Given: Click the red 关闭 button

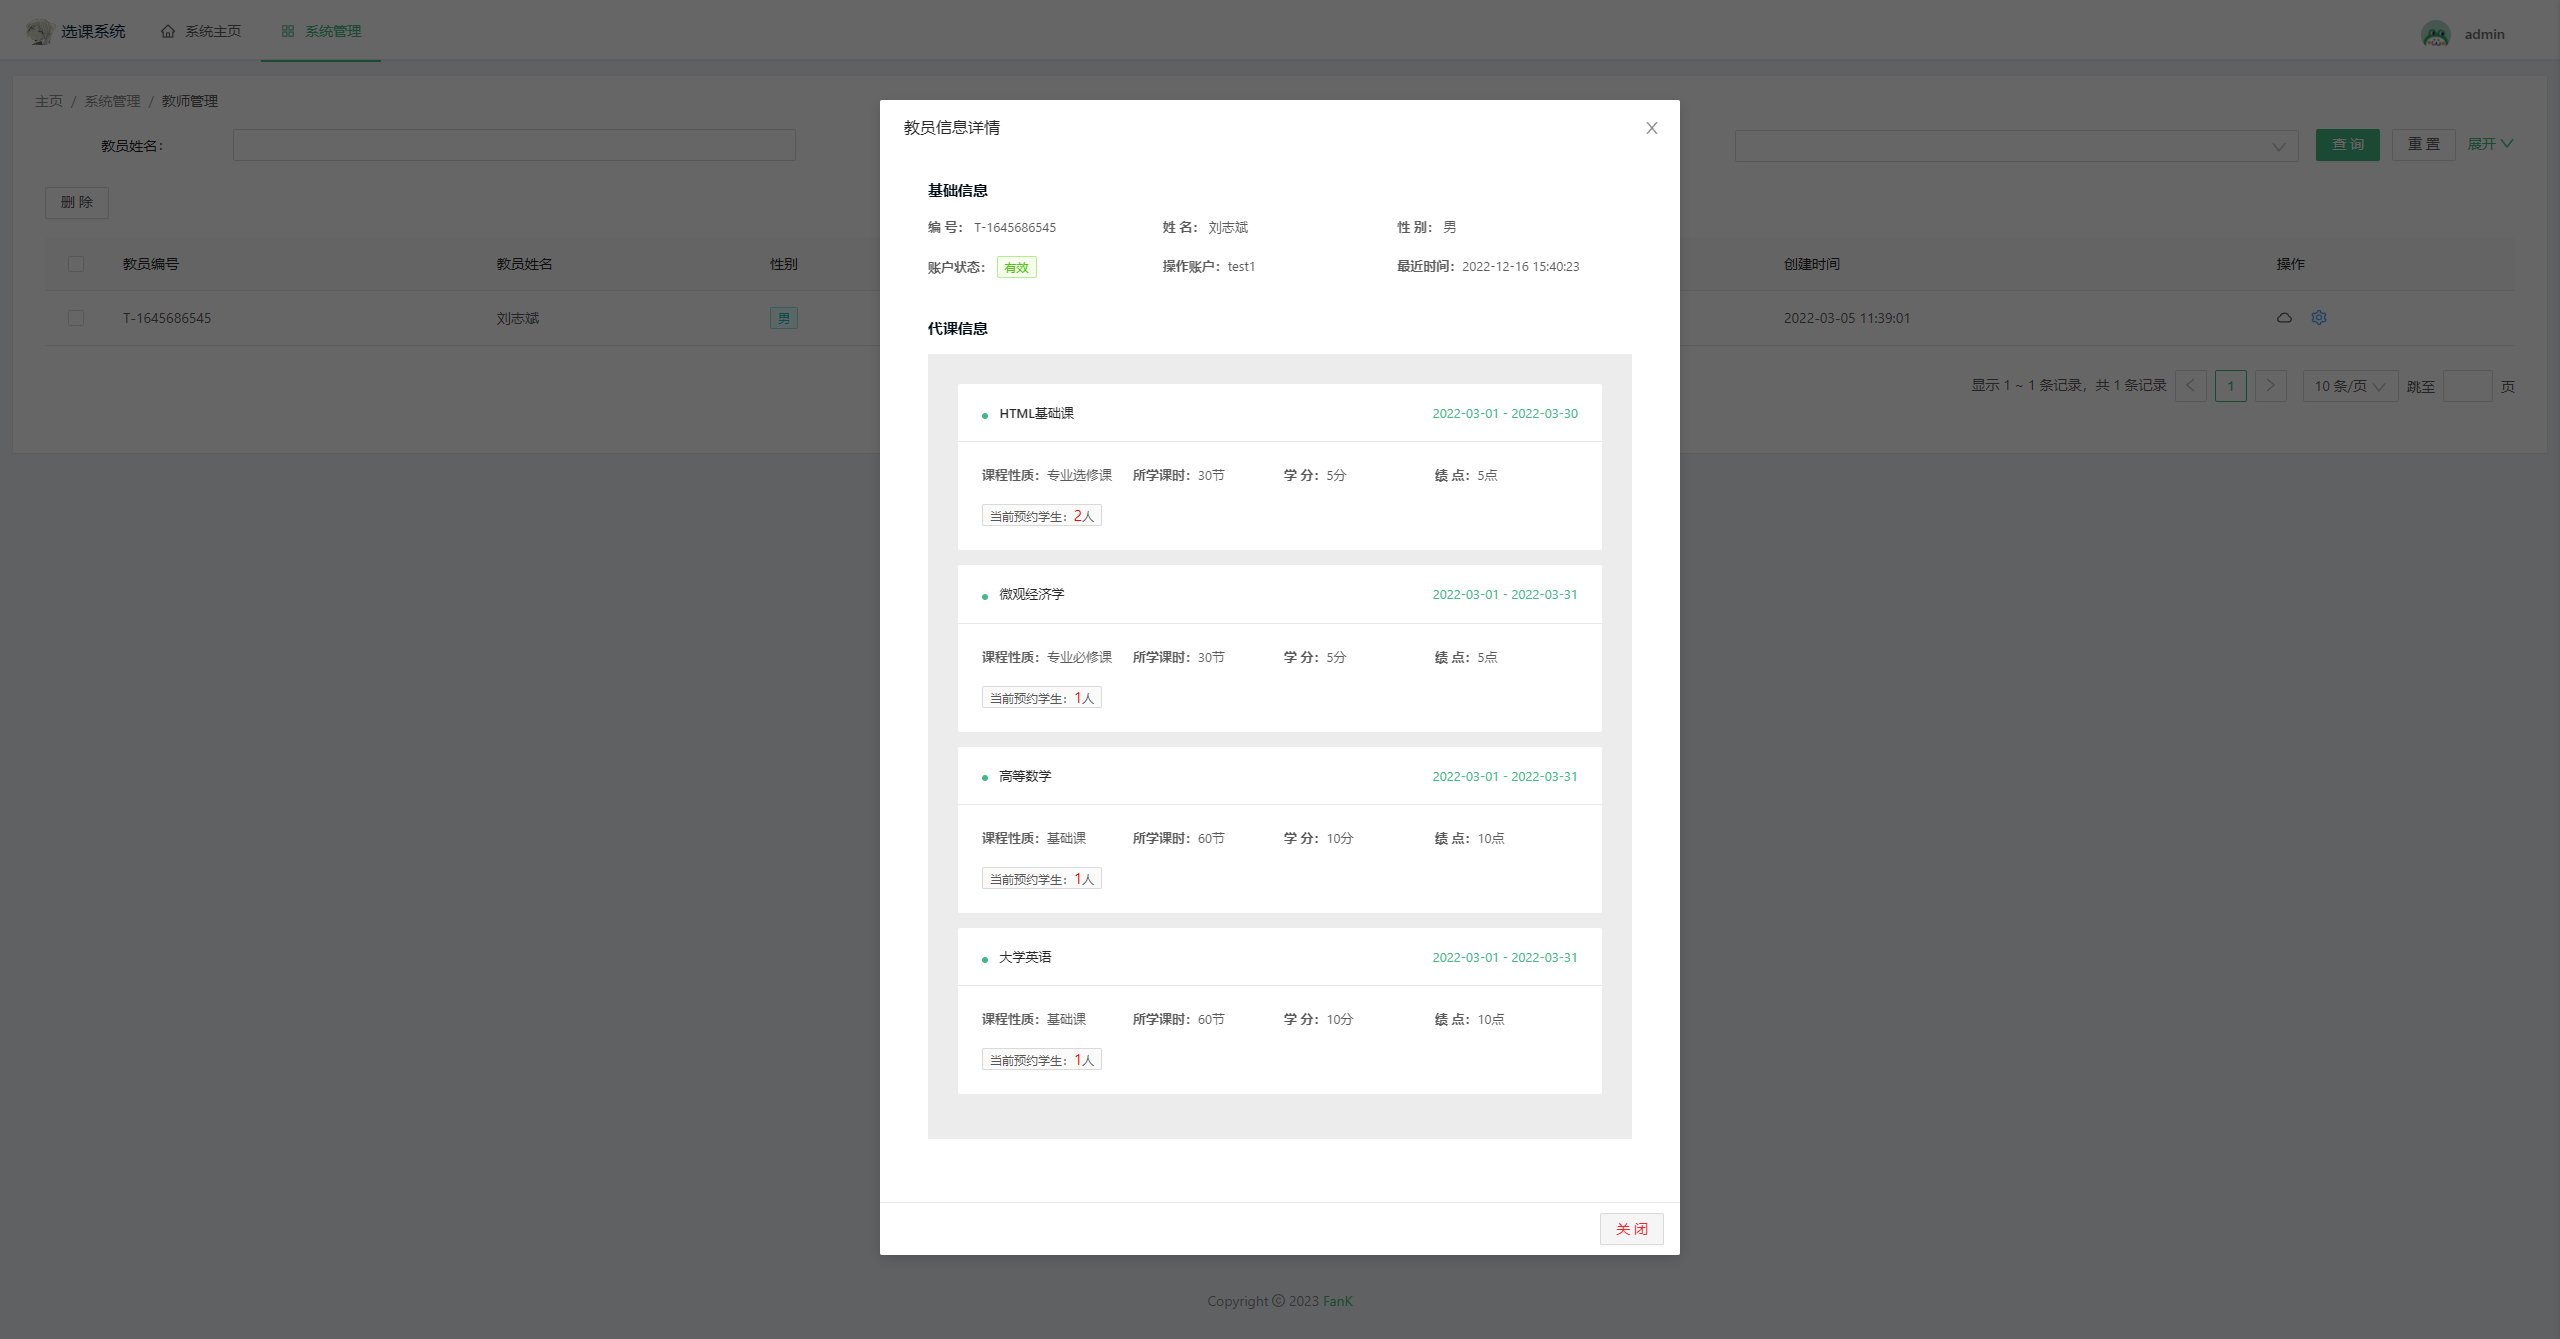Looking at the screenshot, I should (x=1631, y=1229).
